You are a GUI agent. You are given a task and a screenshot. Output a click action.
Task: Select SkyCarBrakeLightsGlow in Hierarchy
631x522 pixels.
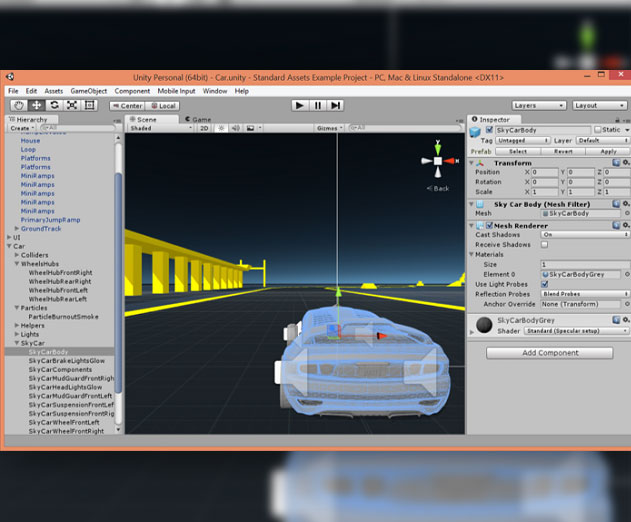click(x=66, y=361)
